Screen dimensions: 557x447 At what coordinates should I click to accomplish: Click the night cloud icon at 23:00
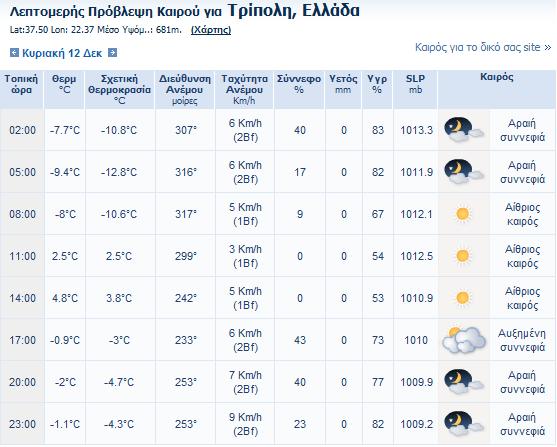pyautogui.click(x=464, y=424)
